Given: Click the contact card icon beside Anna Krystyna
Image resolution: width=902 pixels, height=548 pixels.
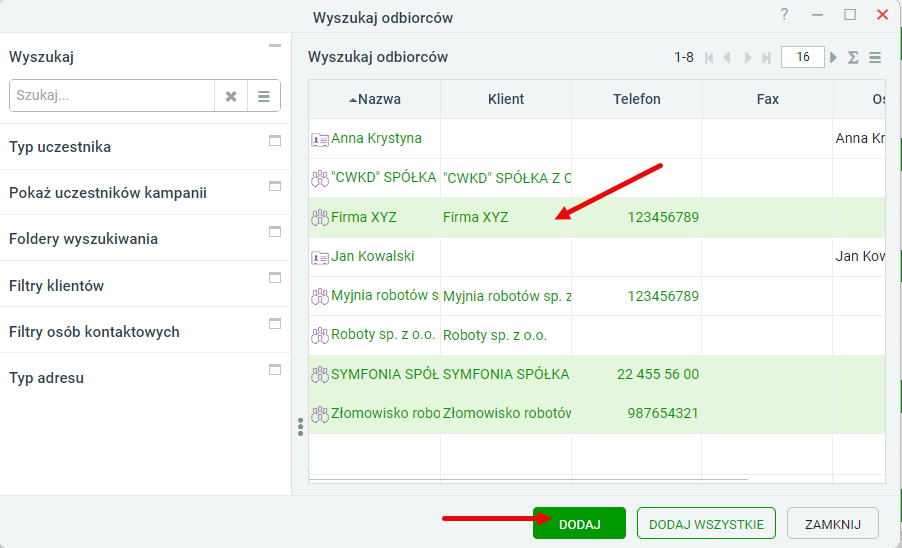Looking at the screenshot, I should [320, 140].
